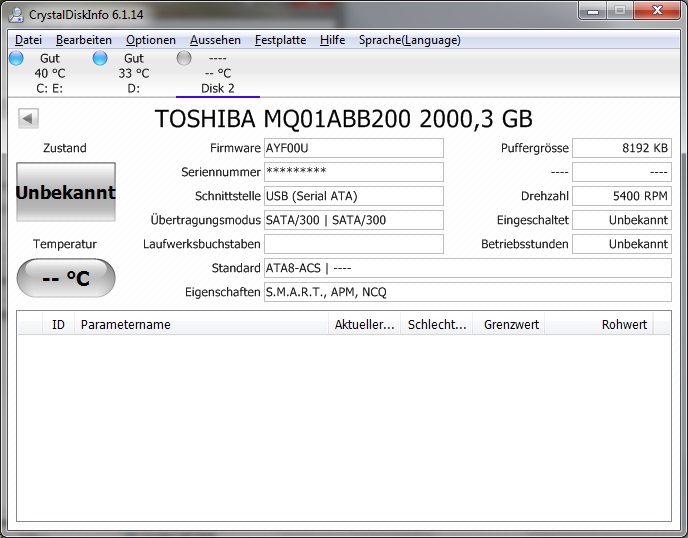The height and width of the screenshot is (538, 688).
Task: Click the Parametername column header
Action: point(201,324)
